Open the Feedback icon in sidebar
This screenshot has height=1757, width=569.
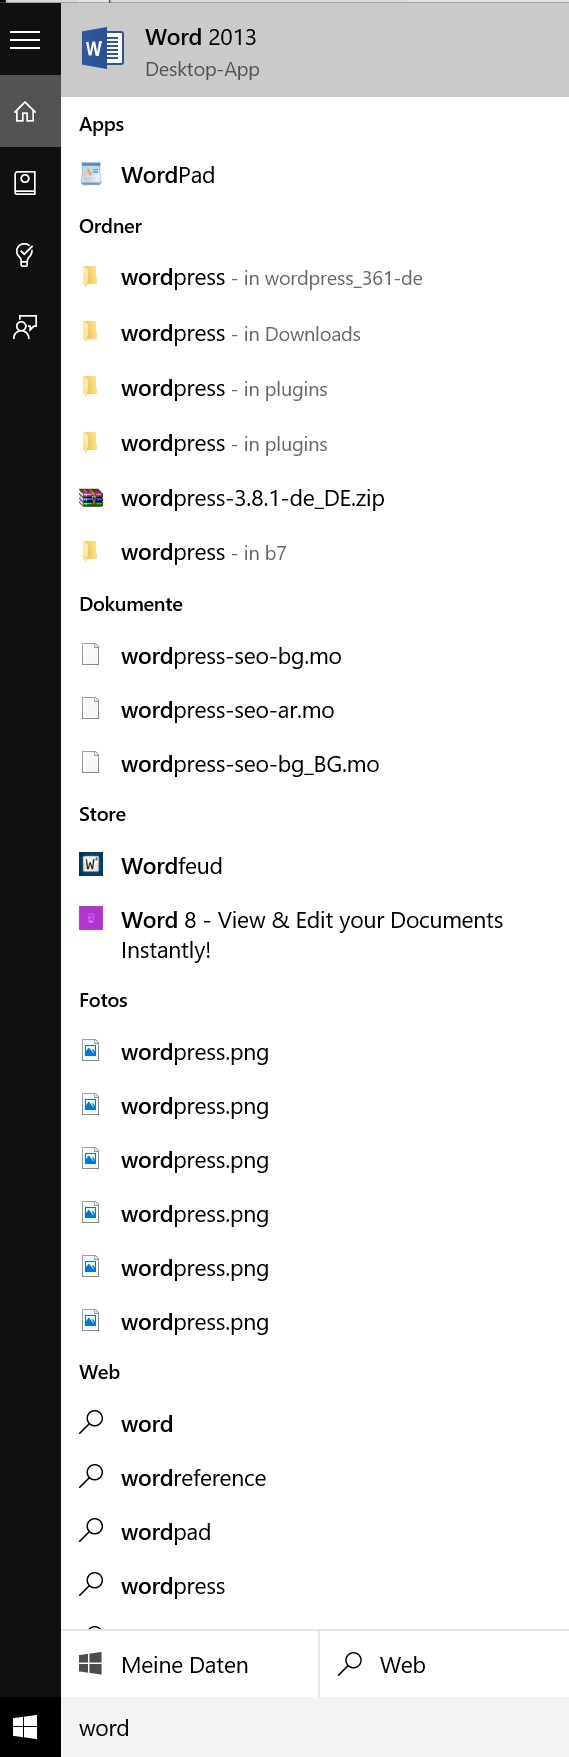pos(25,327)
